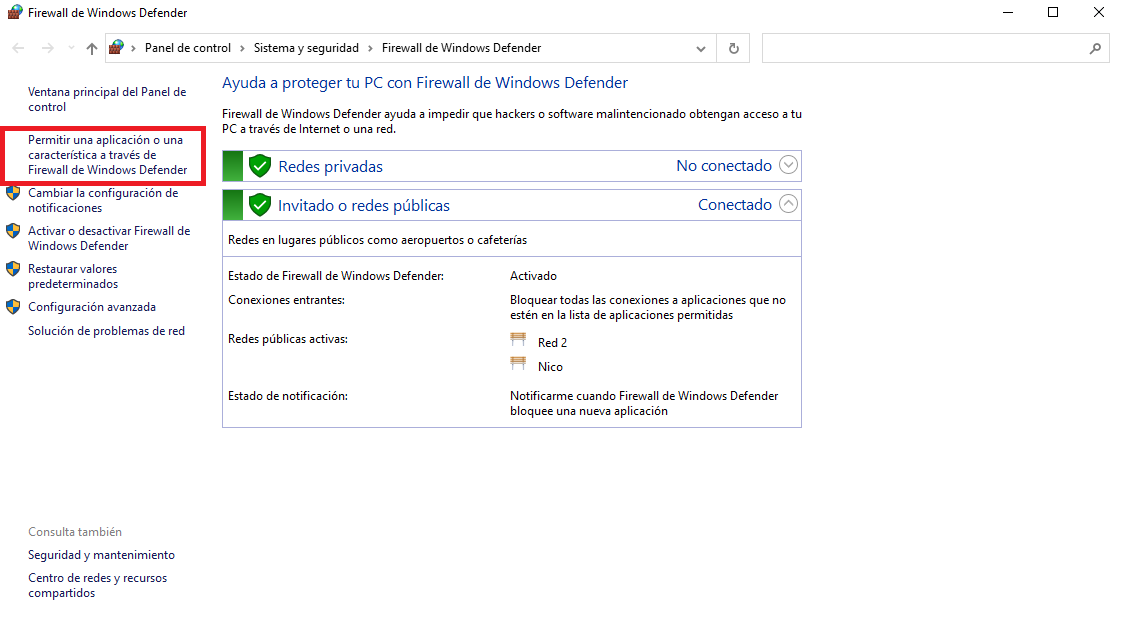The image size is (1121, 619).
Task: Open the Sistema y seguridad breadcrumb
Action: 306,48
